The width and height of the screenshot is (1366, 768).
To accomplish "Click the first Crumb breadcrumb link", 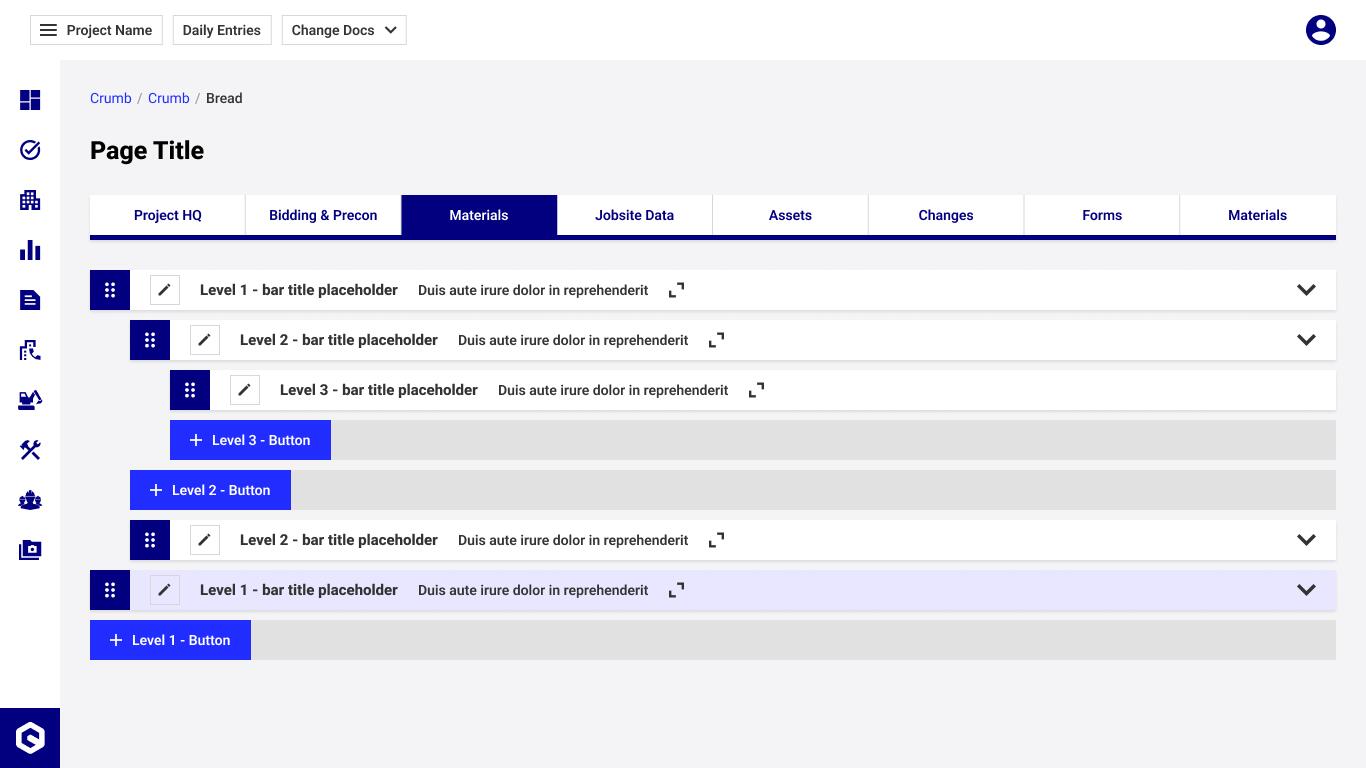I will pyautogui.click(x=110, y=98).
